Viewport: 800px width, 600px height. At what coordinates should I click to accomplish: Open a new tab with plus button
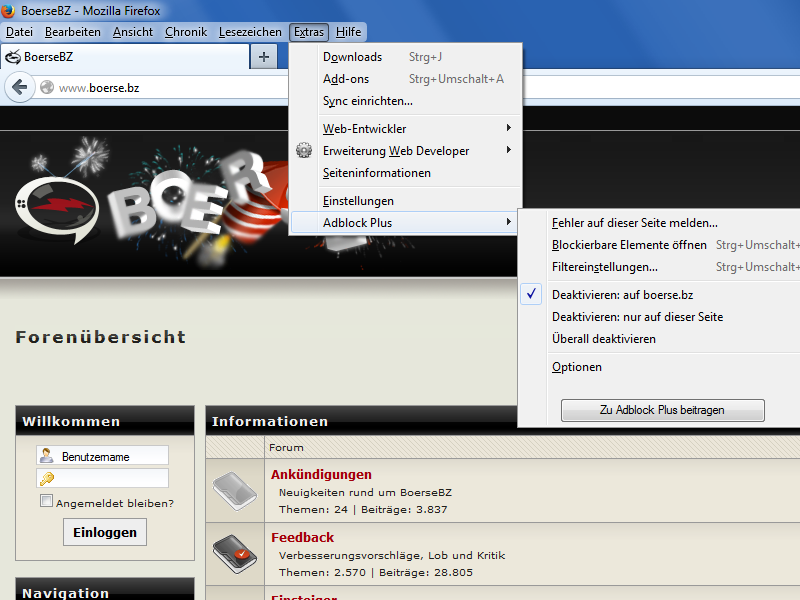pyautogui.click(x=264, y=57)
